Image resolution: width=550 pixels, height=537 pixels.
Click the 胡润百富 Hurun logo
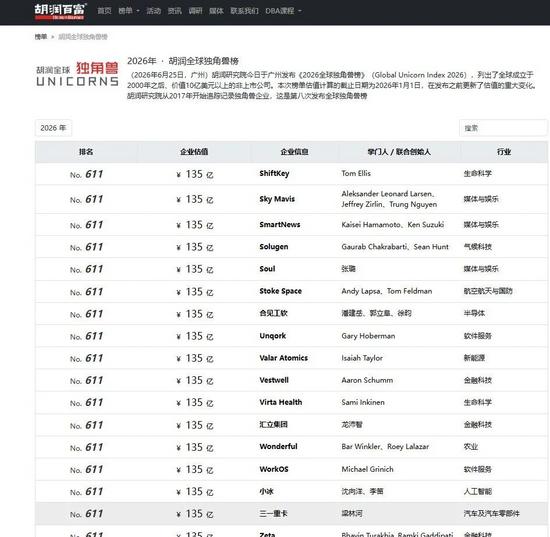pos(60,12)
